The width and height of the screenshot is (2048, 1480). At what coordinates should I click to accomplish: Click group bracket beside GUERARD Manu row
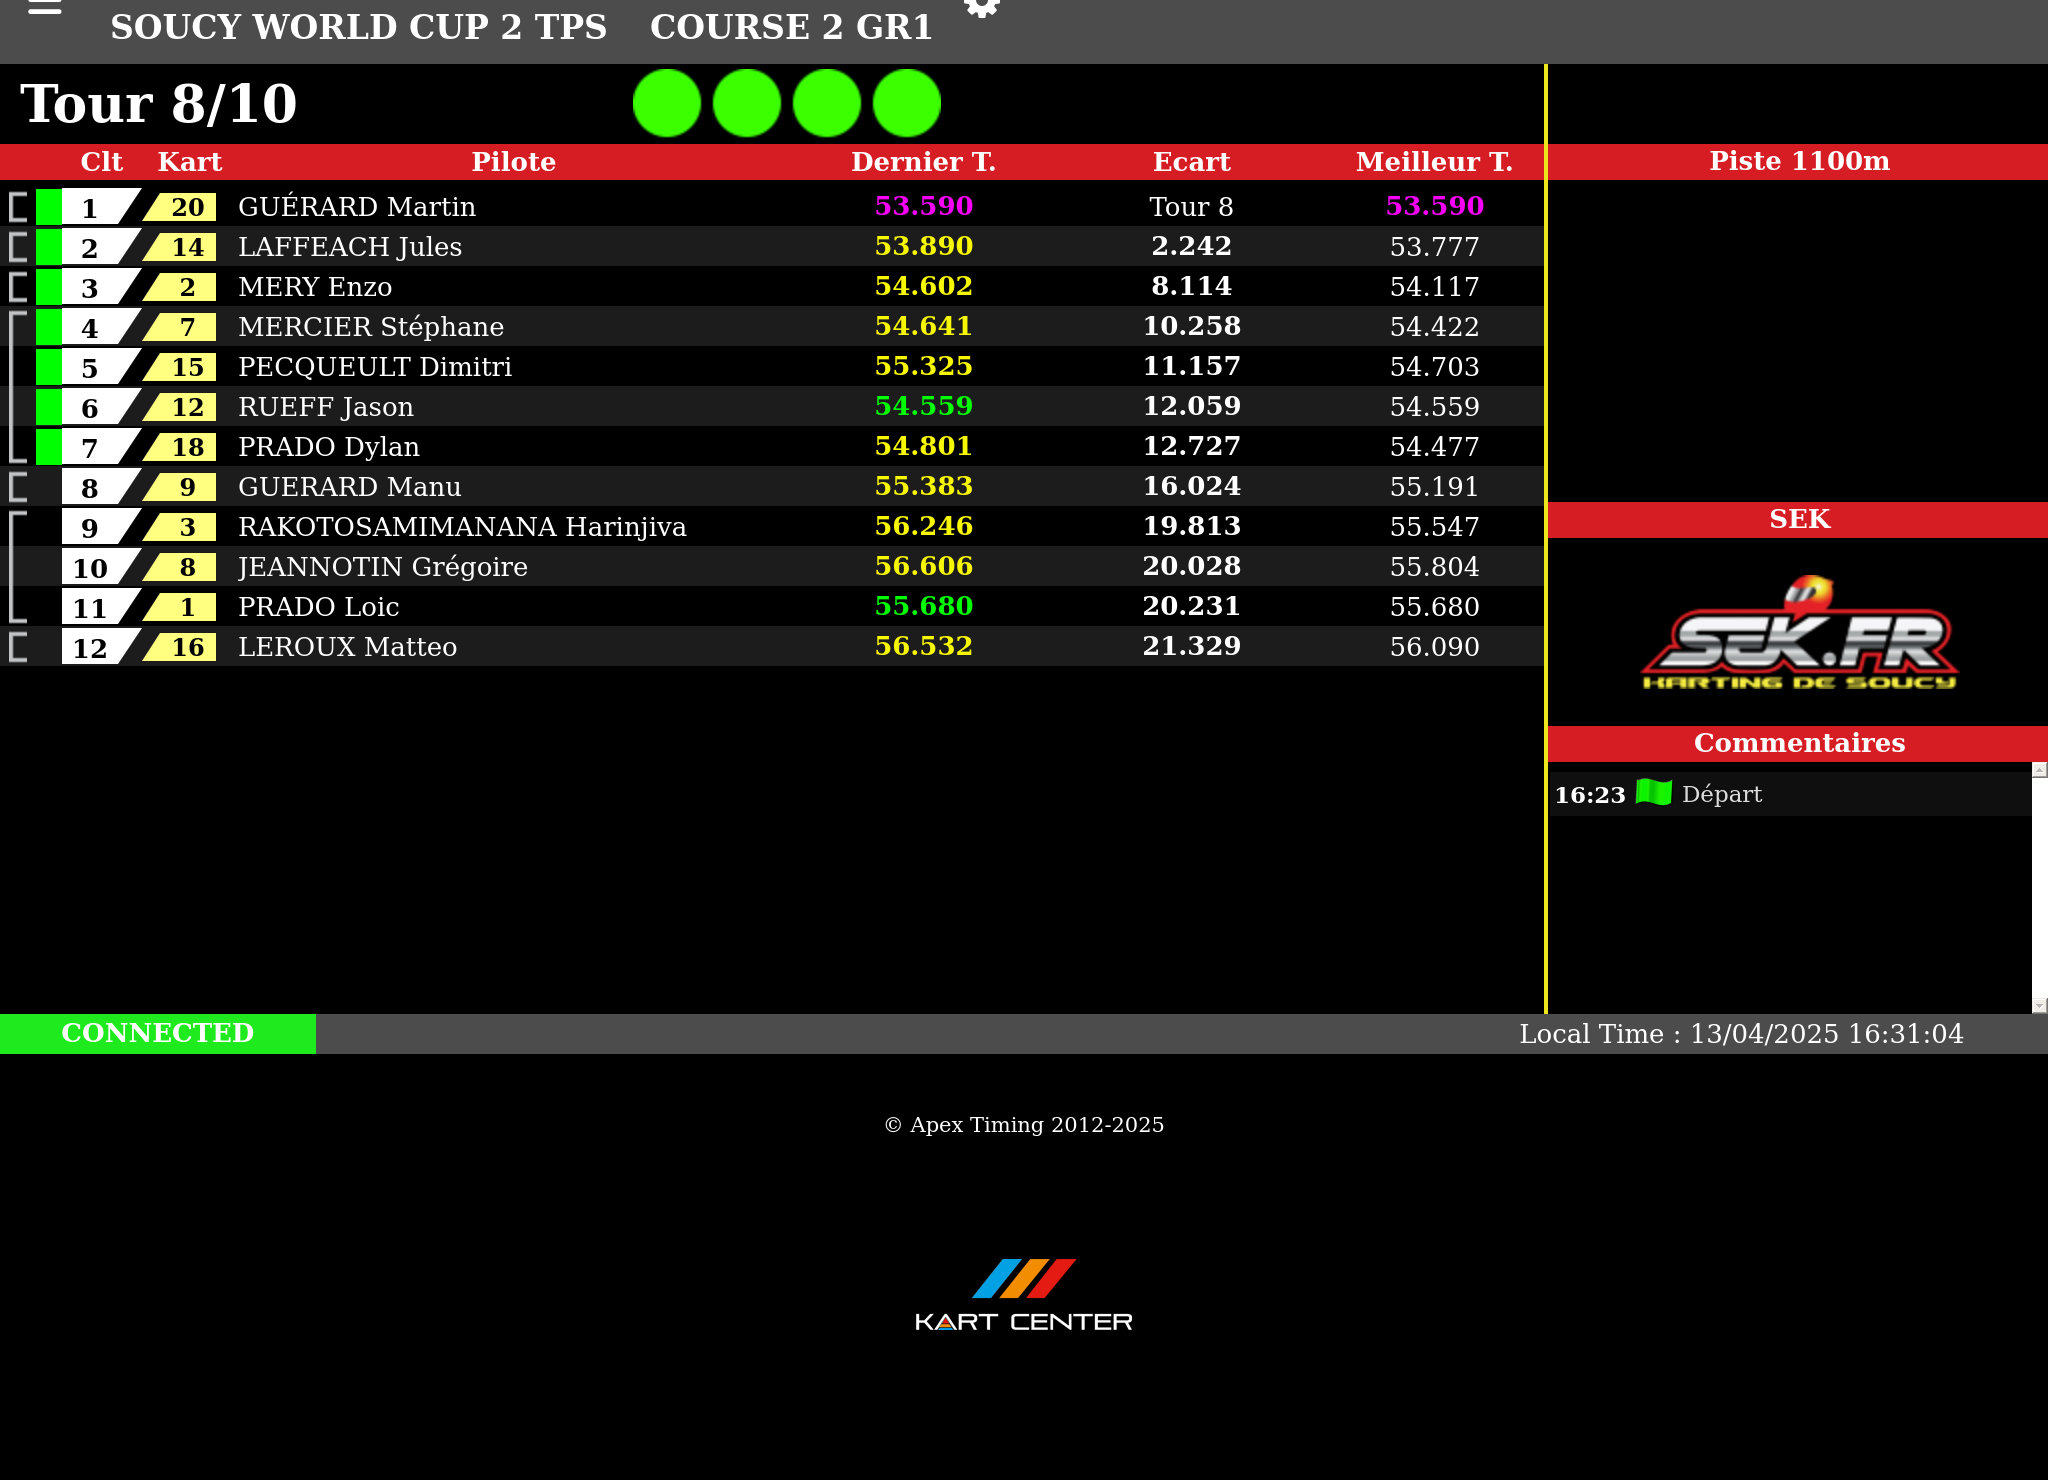pos(17,487)
